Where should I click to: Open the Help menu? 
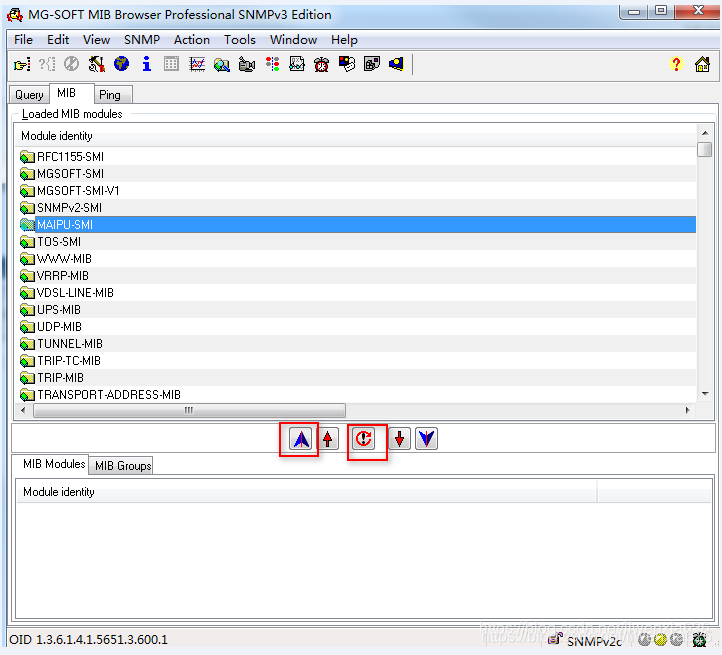[x=344, y=40]
